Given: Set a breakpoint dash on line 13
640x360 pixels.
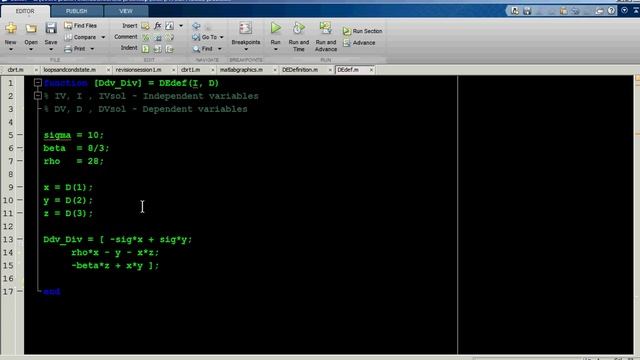Looking at the screenshot, I should 20,239.
